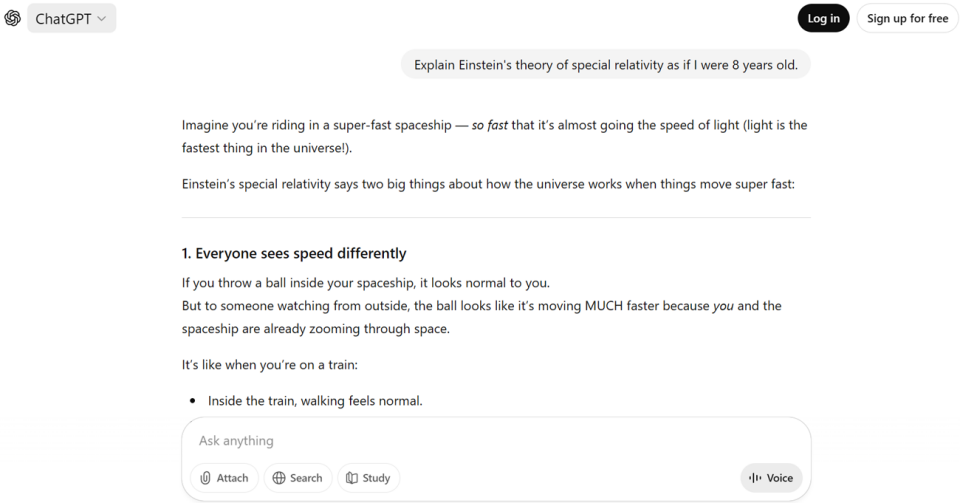Attach a file using the paperclip
Screen dimensions: 960x503
[x=224, y=478]
